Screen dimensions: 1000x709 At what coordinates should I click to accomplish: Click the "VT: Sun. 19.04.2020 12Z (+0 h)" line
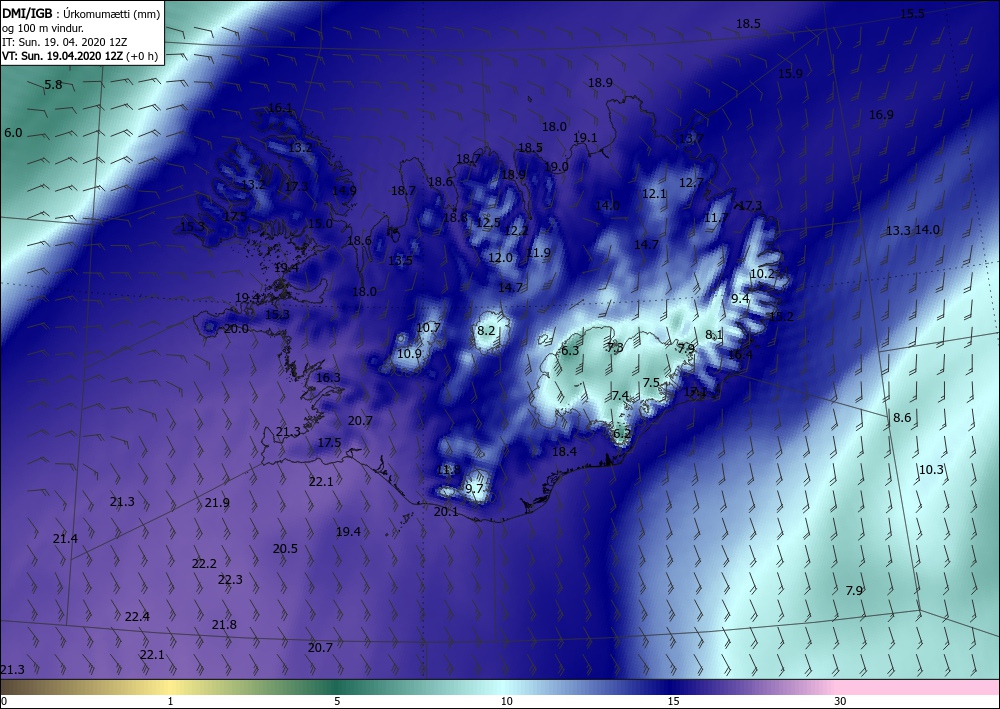80,55
